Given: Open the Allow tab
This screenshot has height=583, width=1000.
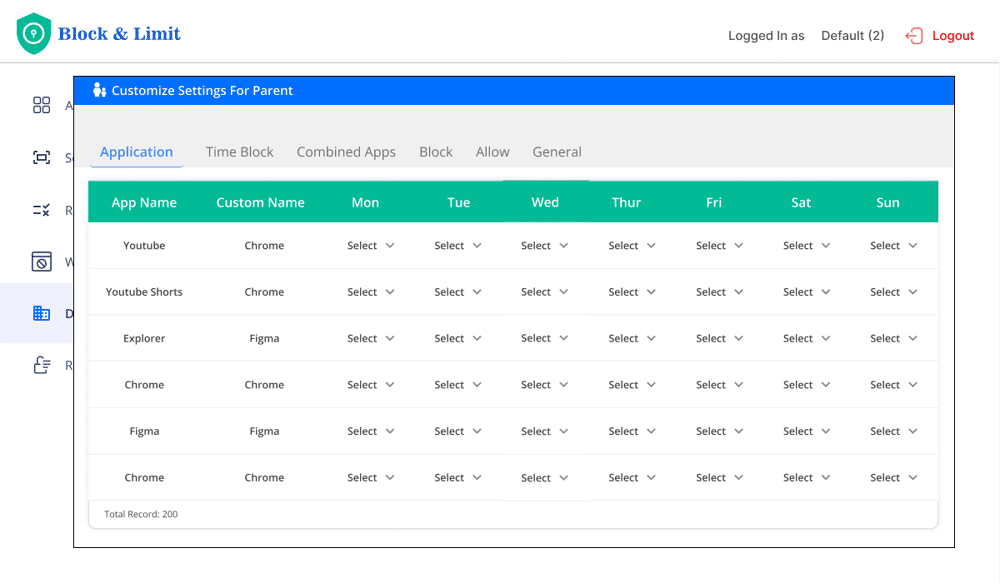Looking at the screenshot, I should tap(492, 152).
